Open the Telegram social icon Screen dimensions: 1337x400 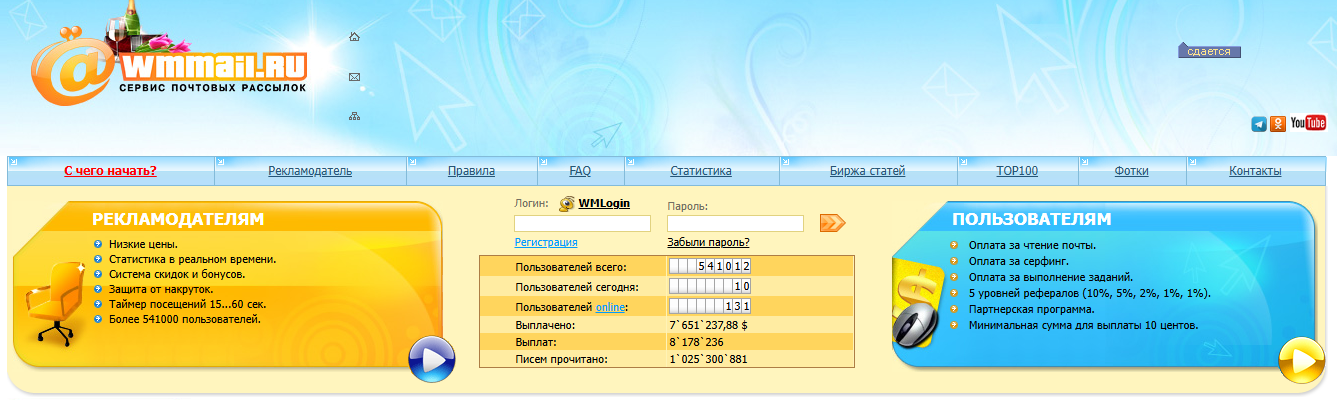pyautogui.click(x=1258, y=124)
